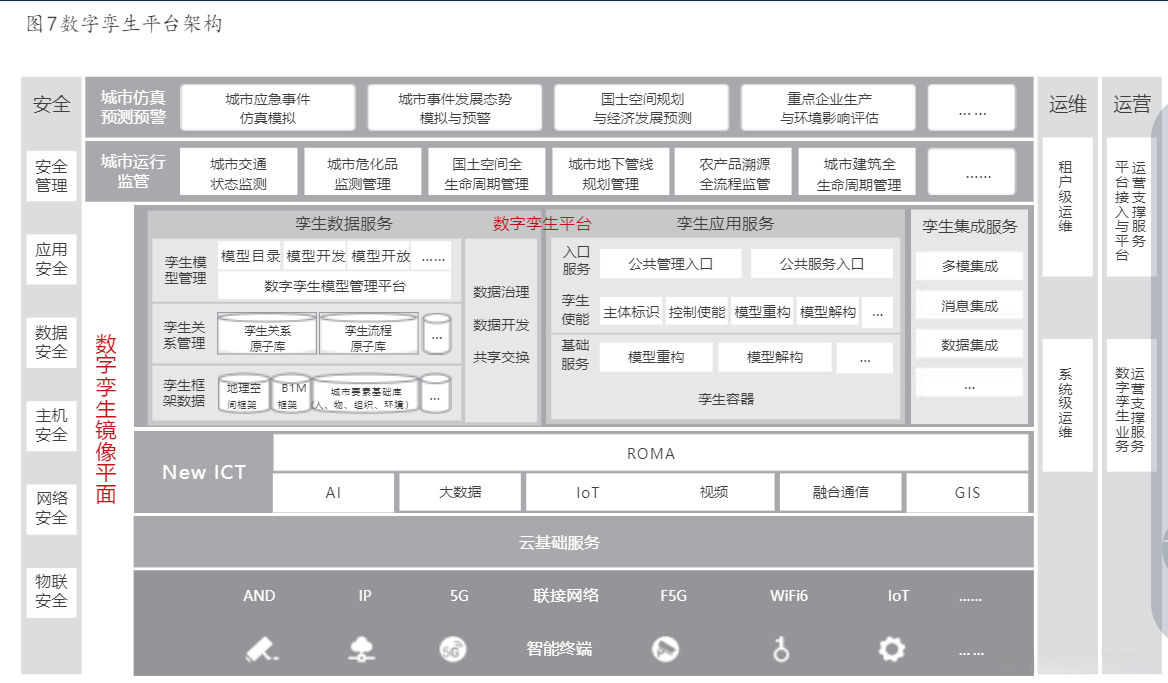Select the 模型目录 cell
This screenshot has width=1168, height=683.
pos(250,256)
